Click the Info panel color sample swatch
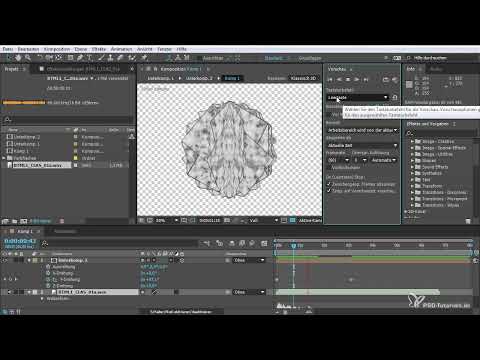The width and height of the screenshot is (480, 360). pyautogui.click(x=409, y=85)
